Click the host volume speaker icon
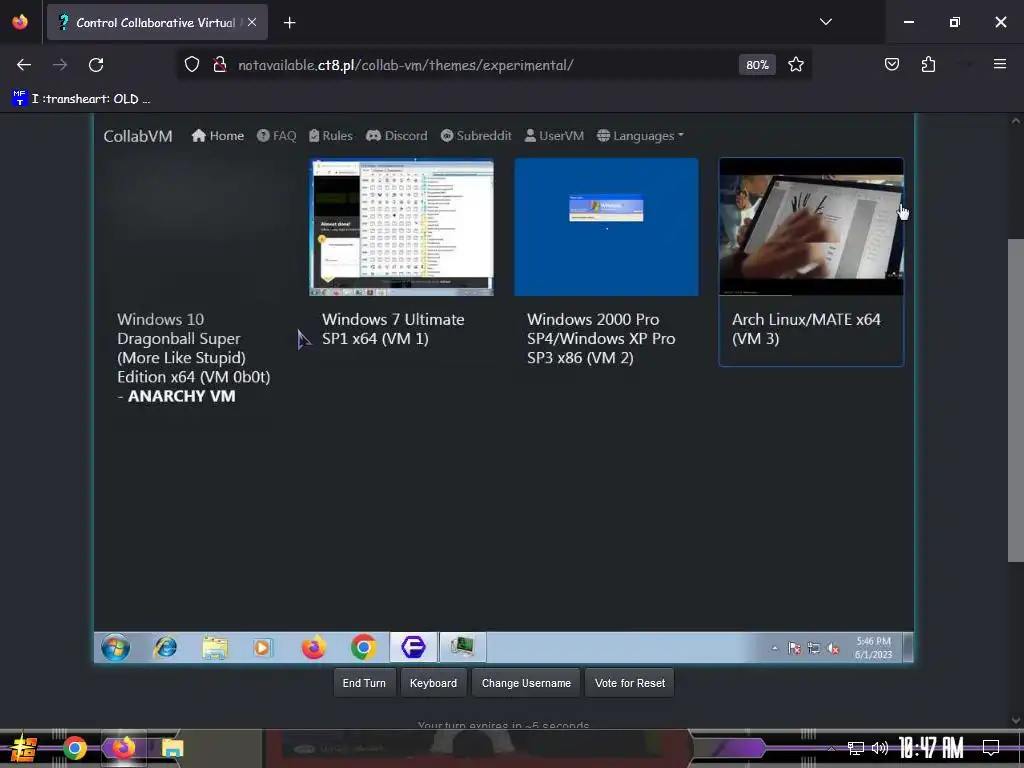1024x768 pixels. coord(880,748)
